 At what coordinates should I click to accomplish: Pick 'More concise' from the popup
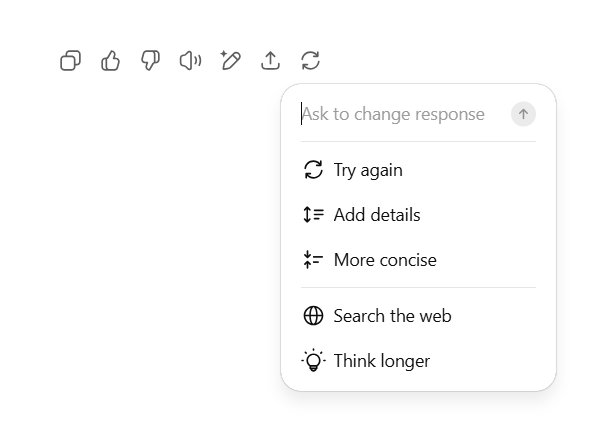[x=418, y=260]
